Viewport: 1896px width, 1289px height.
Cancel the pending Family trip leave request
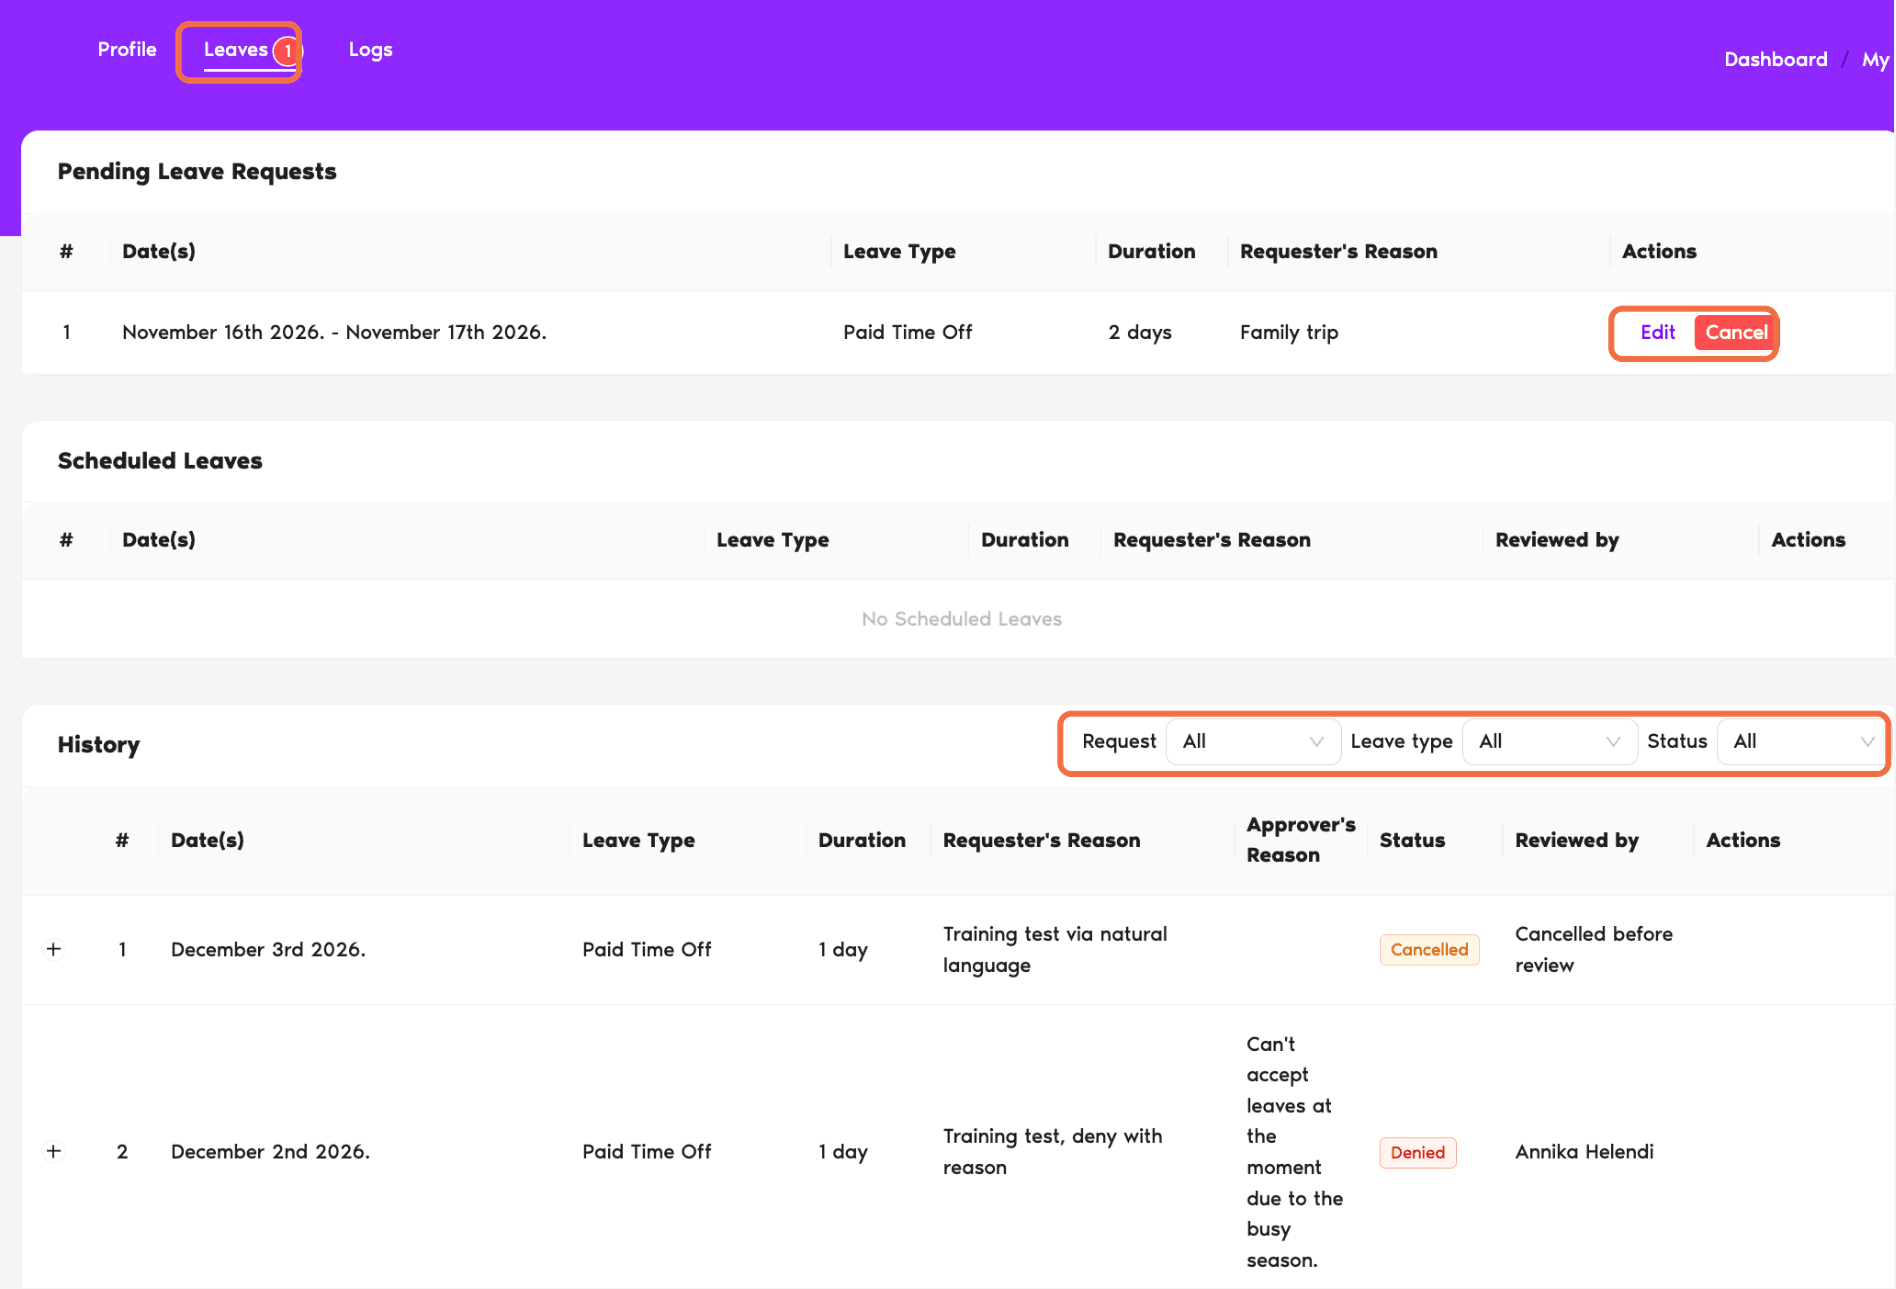pos(1736,332)
